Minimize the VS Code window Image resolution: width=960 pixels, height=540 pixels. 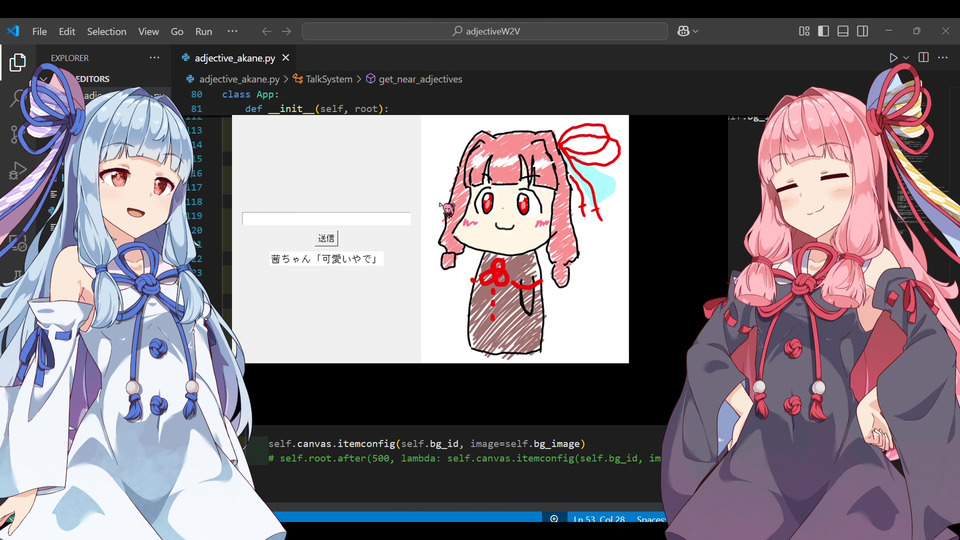point(888,31)
